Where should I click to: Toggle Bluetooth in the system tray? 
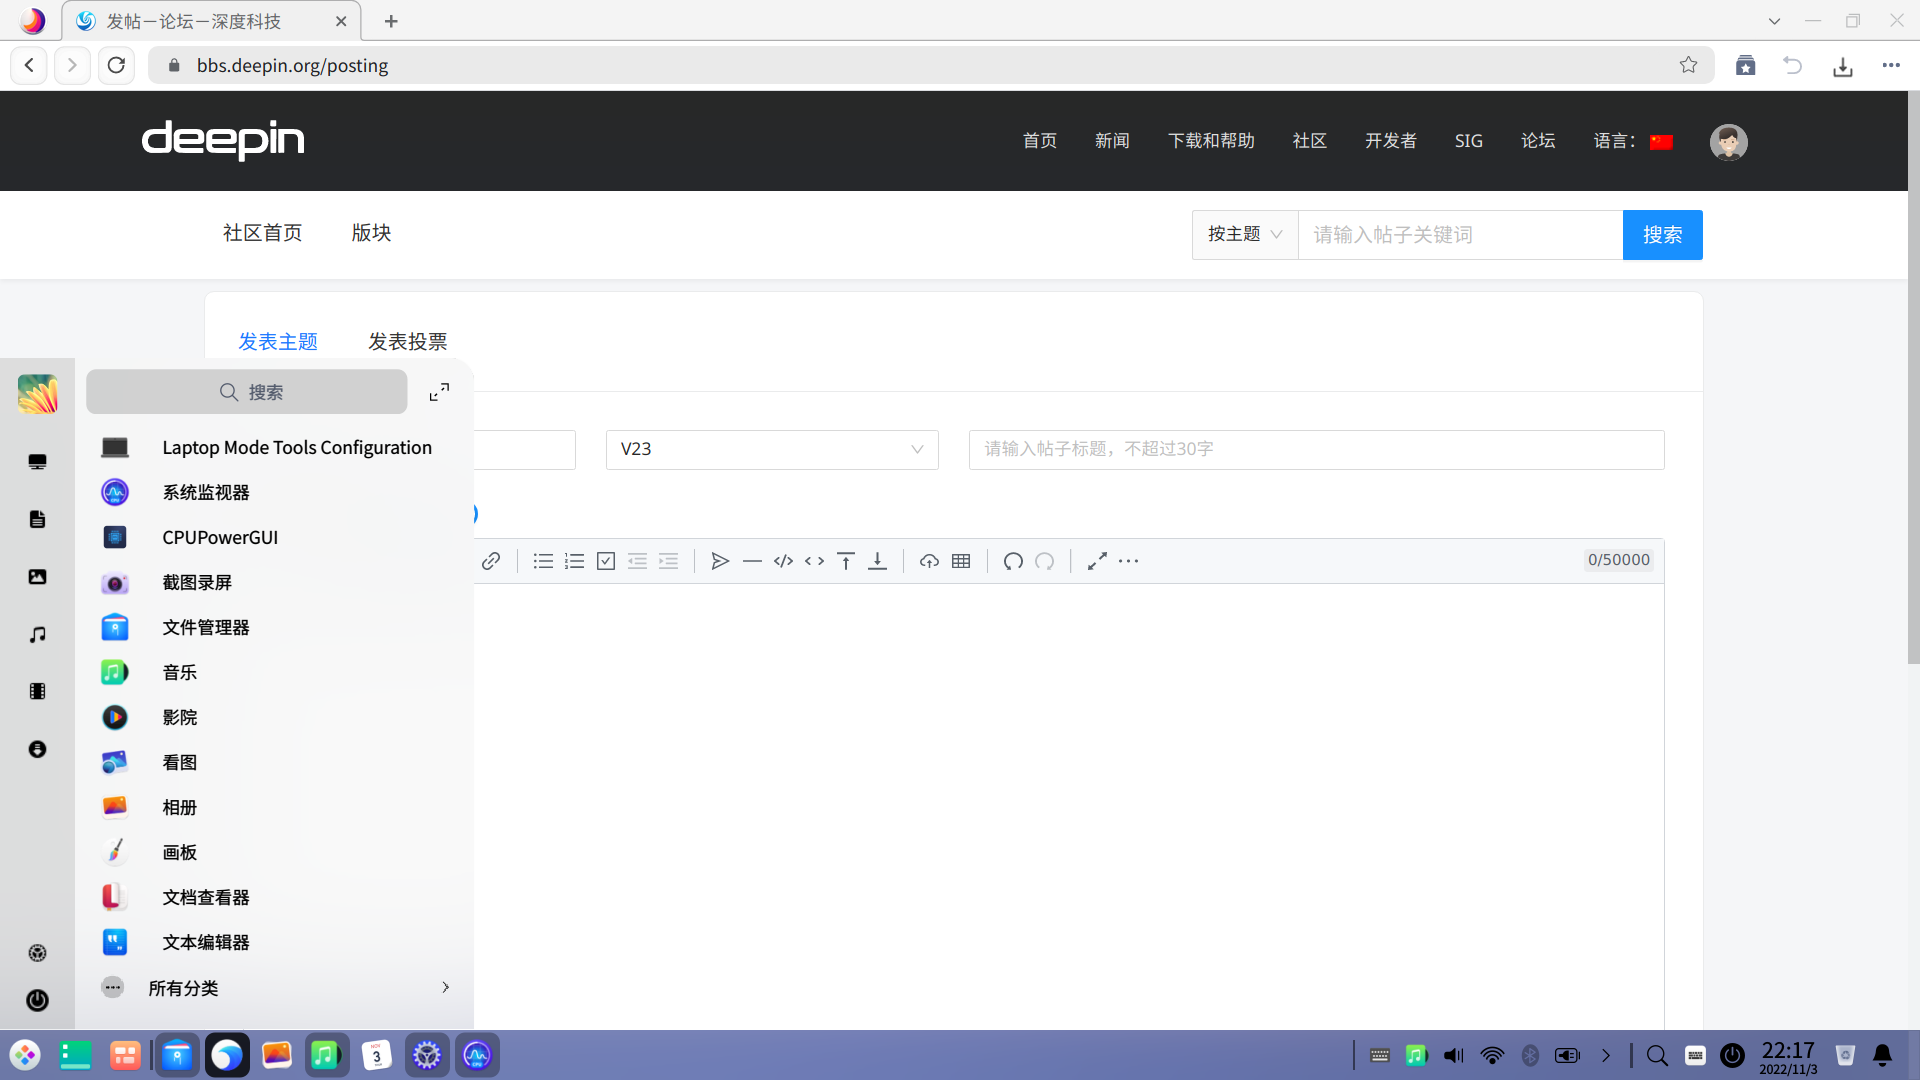1530,1055
